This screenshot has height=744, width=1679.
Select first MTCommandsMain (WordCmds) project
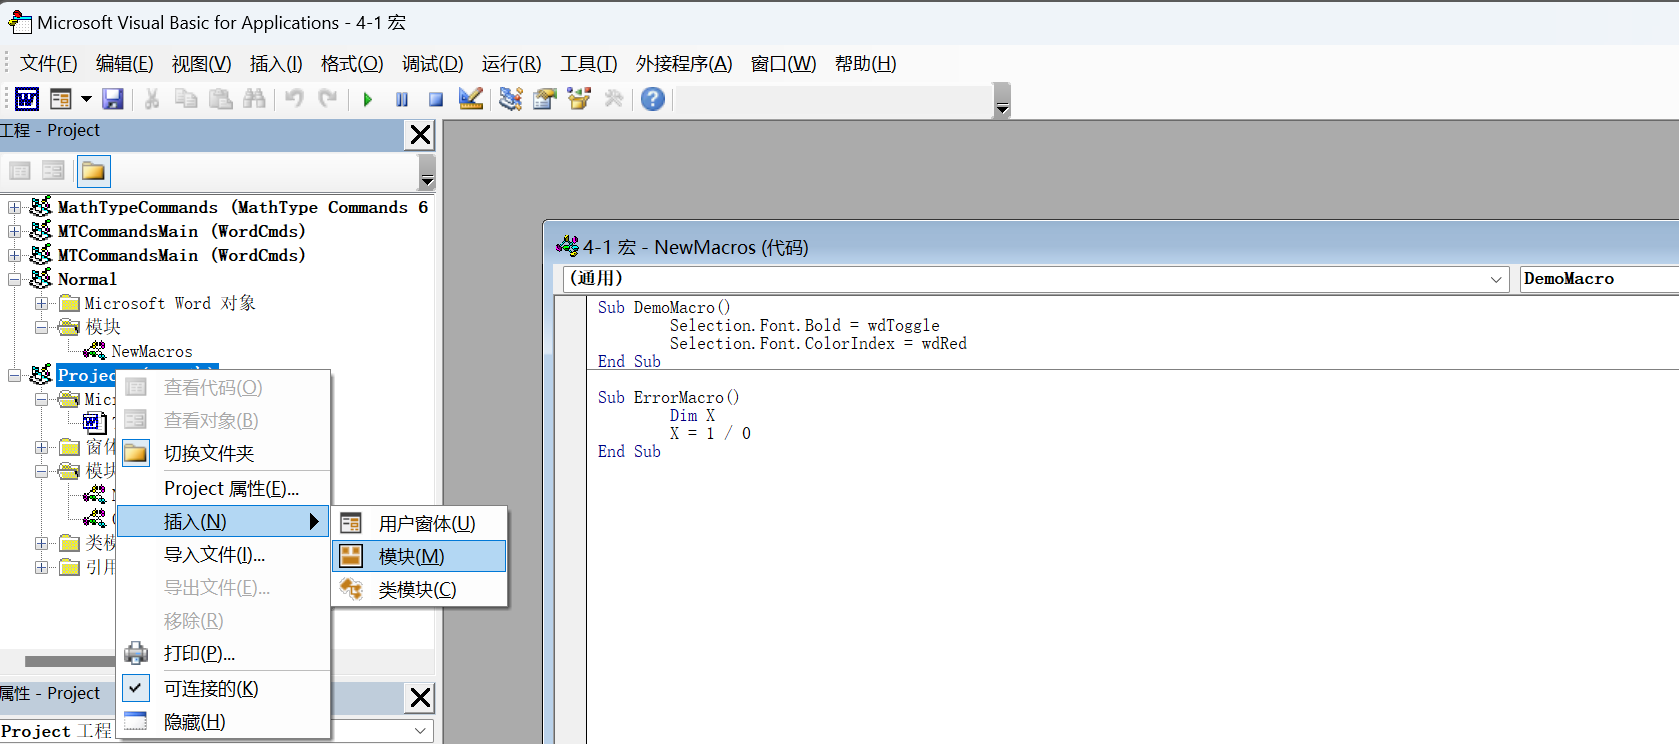pos(182,232)
